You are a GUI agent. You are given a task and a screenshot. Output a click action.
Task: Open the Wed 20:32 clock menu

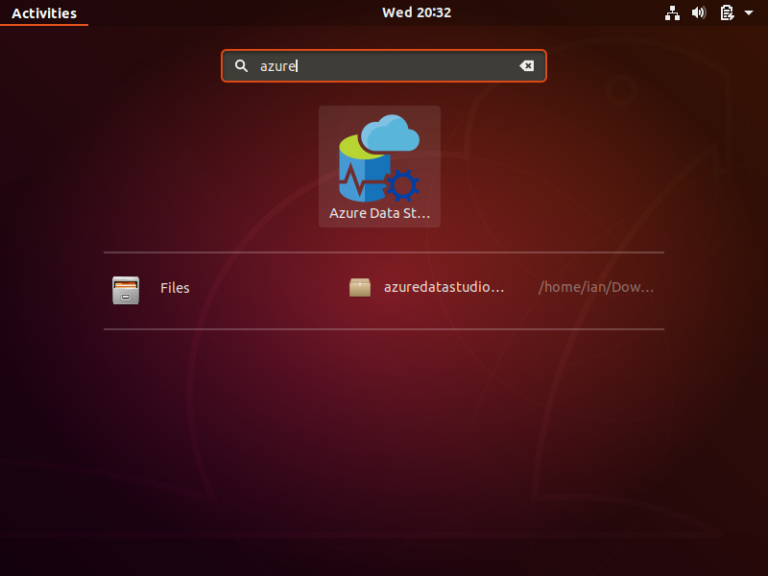click(x=417, y=13)
